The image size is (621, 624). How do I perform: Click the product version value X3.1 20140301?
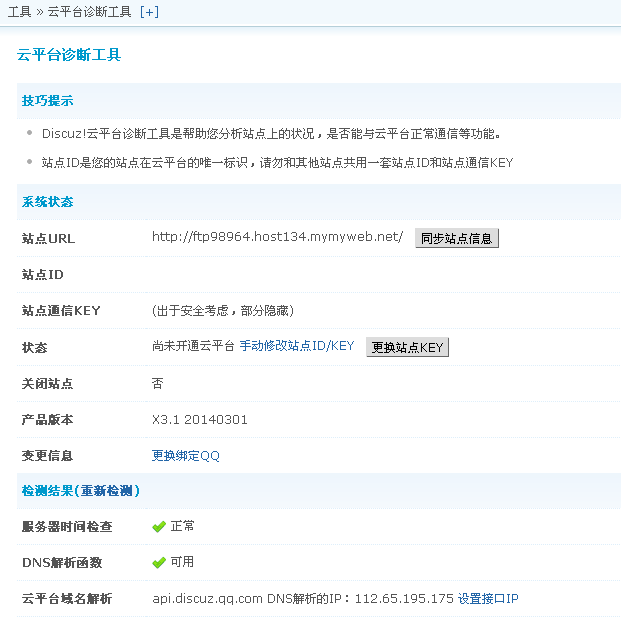coord(200,419)
